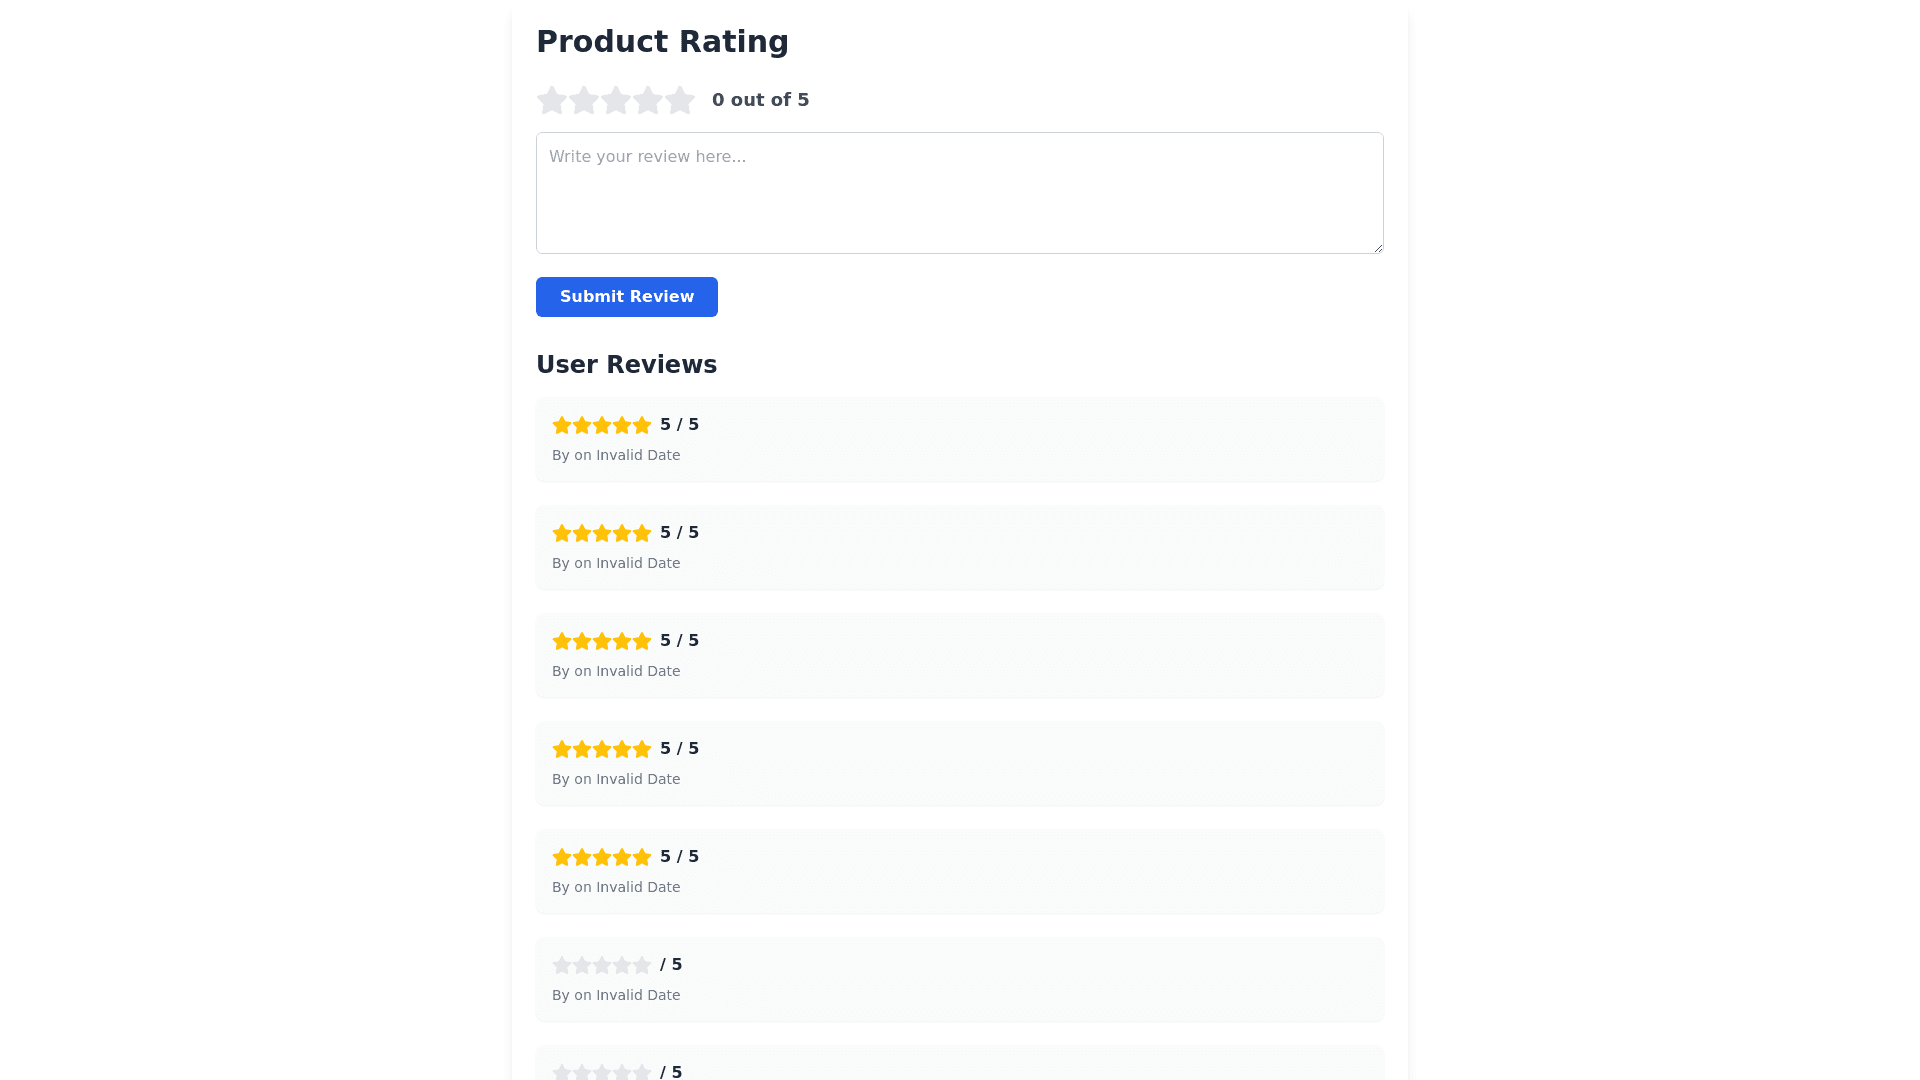The width and height of the screenshot is (1920, 1080).
Task: Click last gold star in the second user review
Action: point(642,533)
